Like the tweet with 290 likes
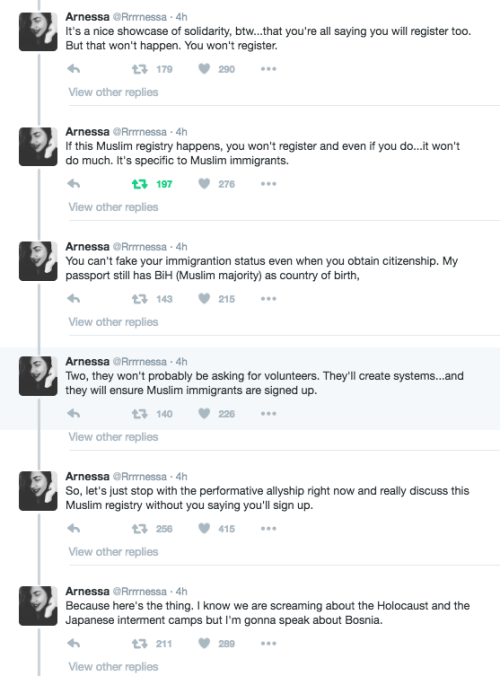 pos(204,69)
